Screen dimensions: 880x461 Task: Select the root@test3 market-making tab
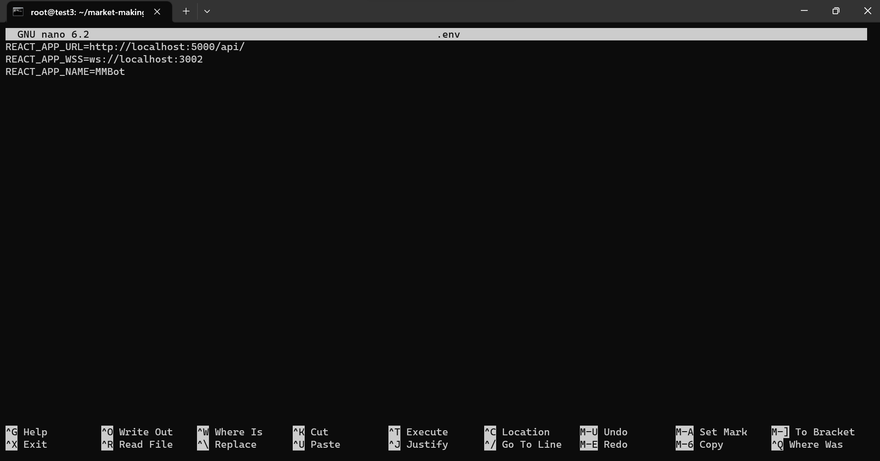click(x=87, y=11)
